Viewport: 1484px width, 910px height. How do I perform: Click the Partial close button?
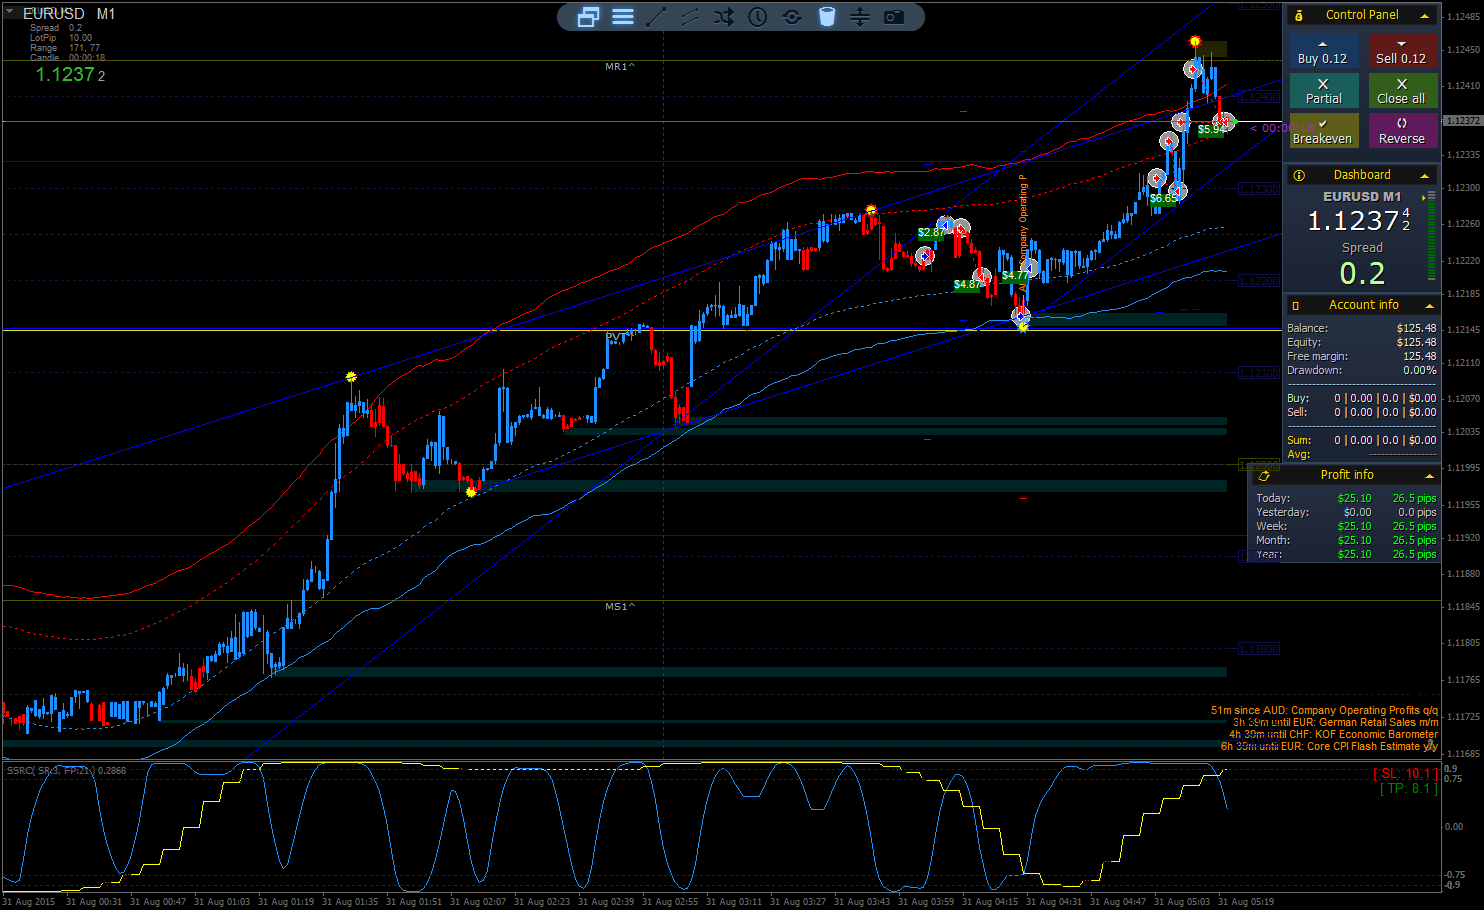pos(1322,91)
